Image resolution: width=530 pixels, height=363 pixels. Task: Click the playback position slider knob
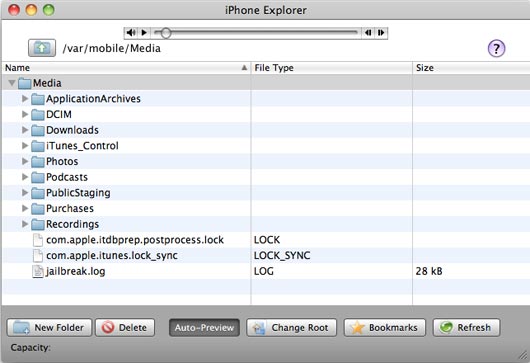[x=166, y=33]
